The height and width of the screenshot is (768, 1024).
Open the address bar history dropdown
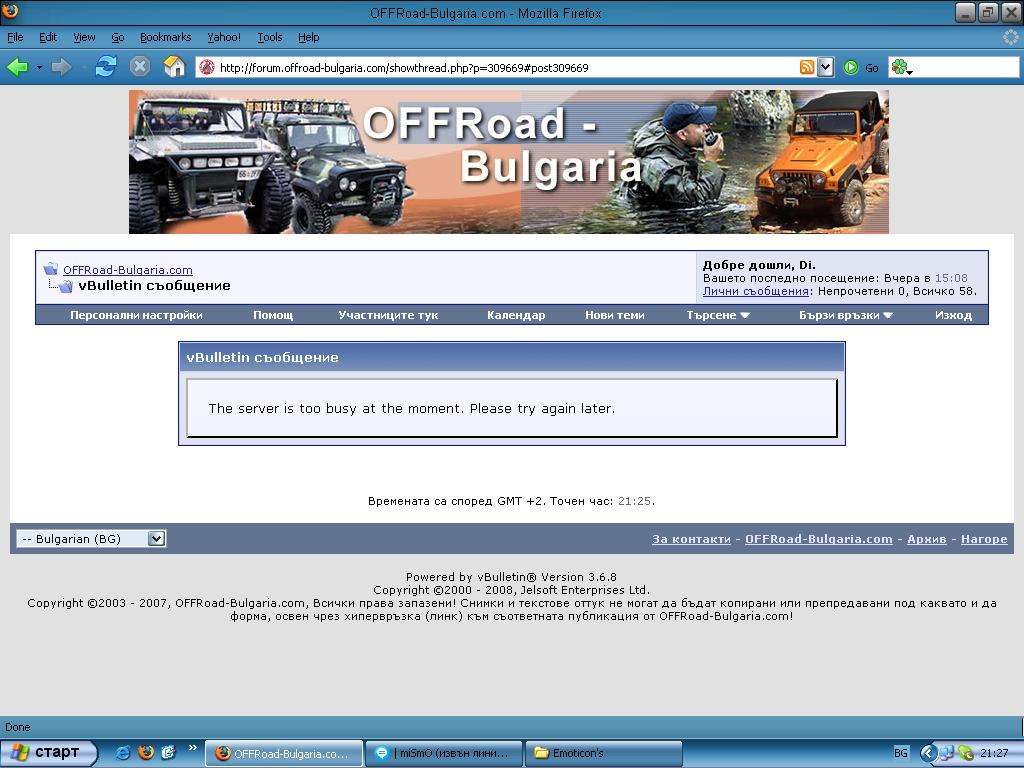(825, 67)
